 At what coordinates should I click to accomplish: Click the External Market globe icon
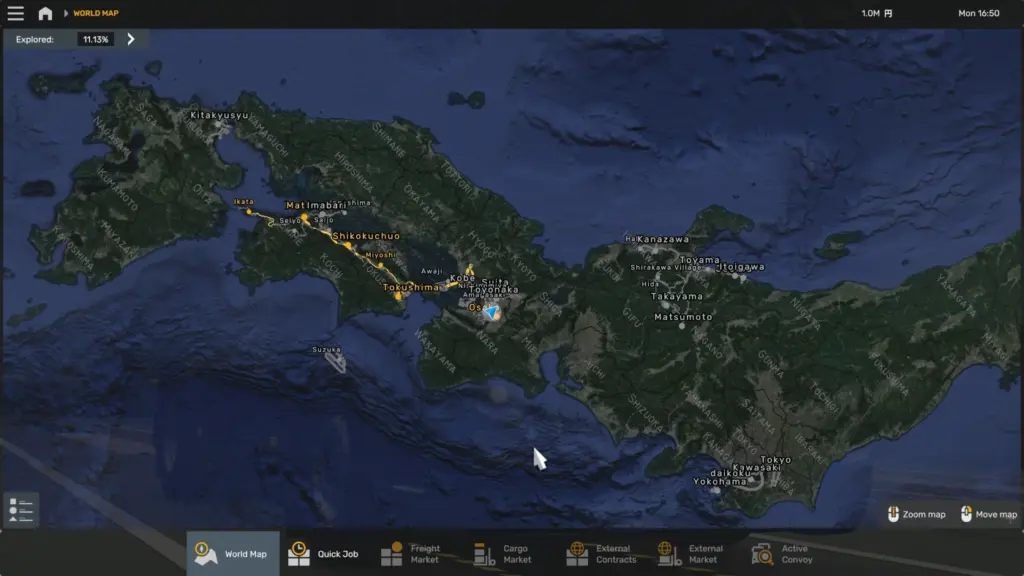tap(669, 554)
